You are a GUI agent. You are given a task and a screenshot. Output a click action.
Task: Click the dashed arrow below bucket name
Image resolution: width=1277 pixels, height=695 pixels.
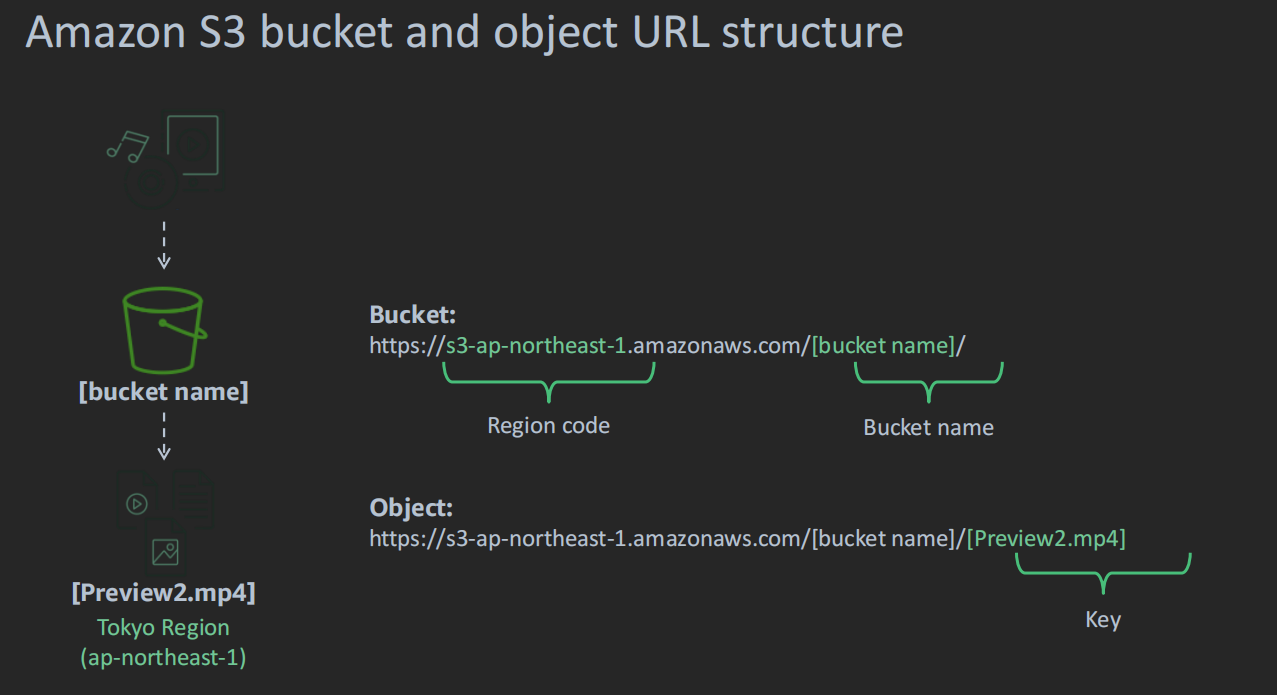(x=164, y=436)
